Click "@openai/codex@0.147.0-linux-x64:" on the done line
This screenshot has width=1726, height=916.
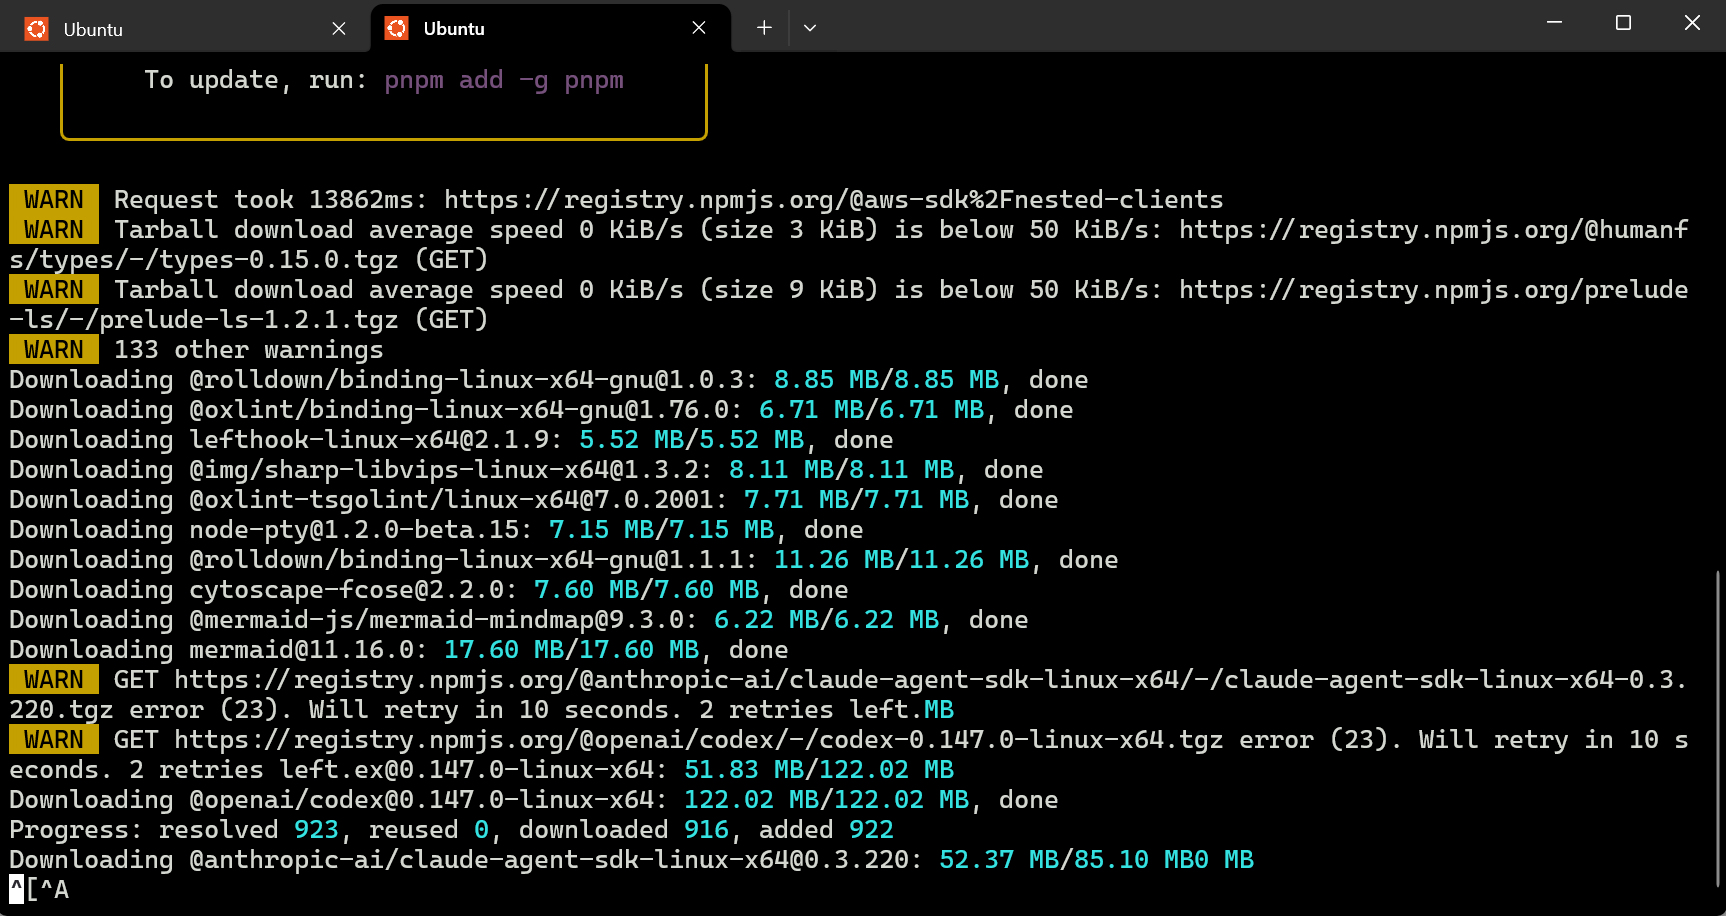click(429, 800)
